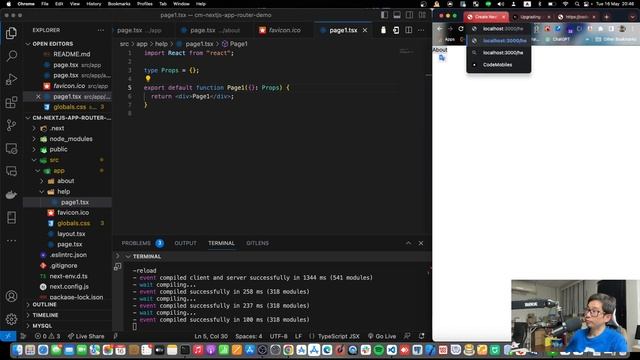Open the Remote Explorer view
The height and width of the screenshot is (360, 640).
(11, 148)
